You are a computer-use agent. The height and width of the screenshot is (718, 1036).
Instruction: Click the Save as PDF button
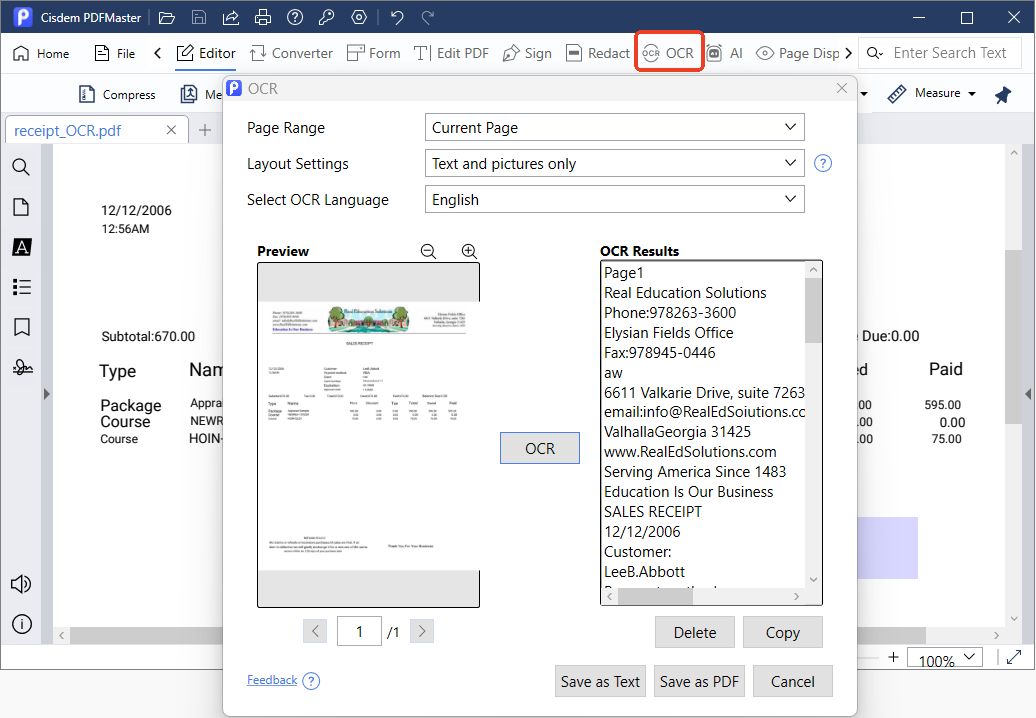pyautogui.click(x=699, y=681)
